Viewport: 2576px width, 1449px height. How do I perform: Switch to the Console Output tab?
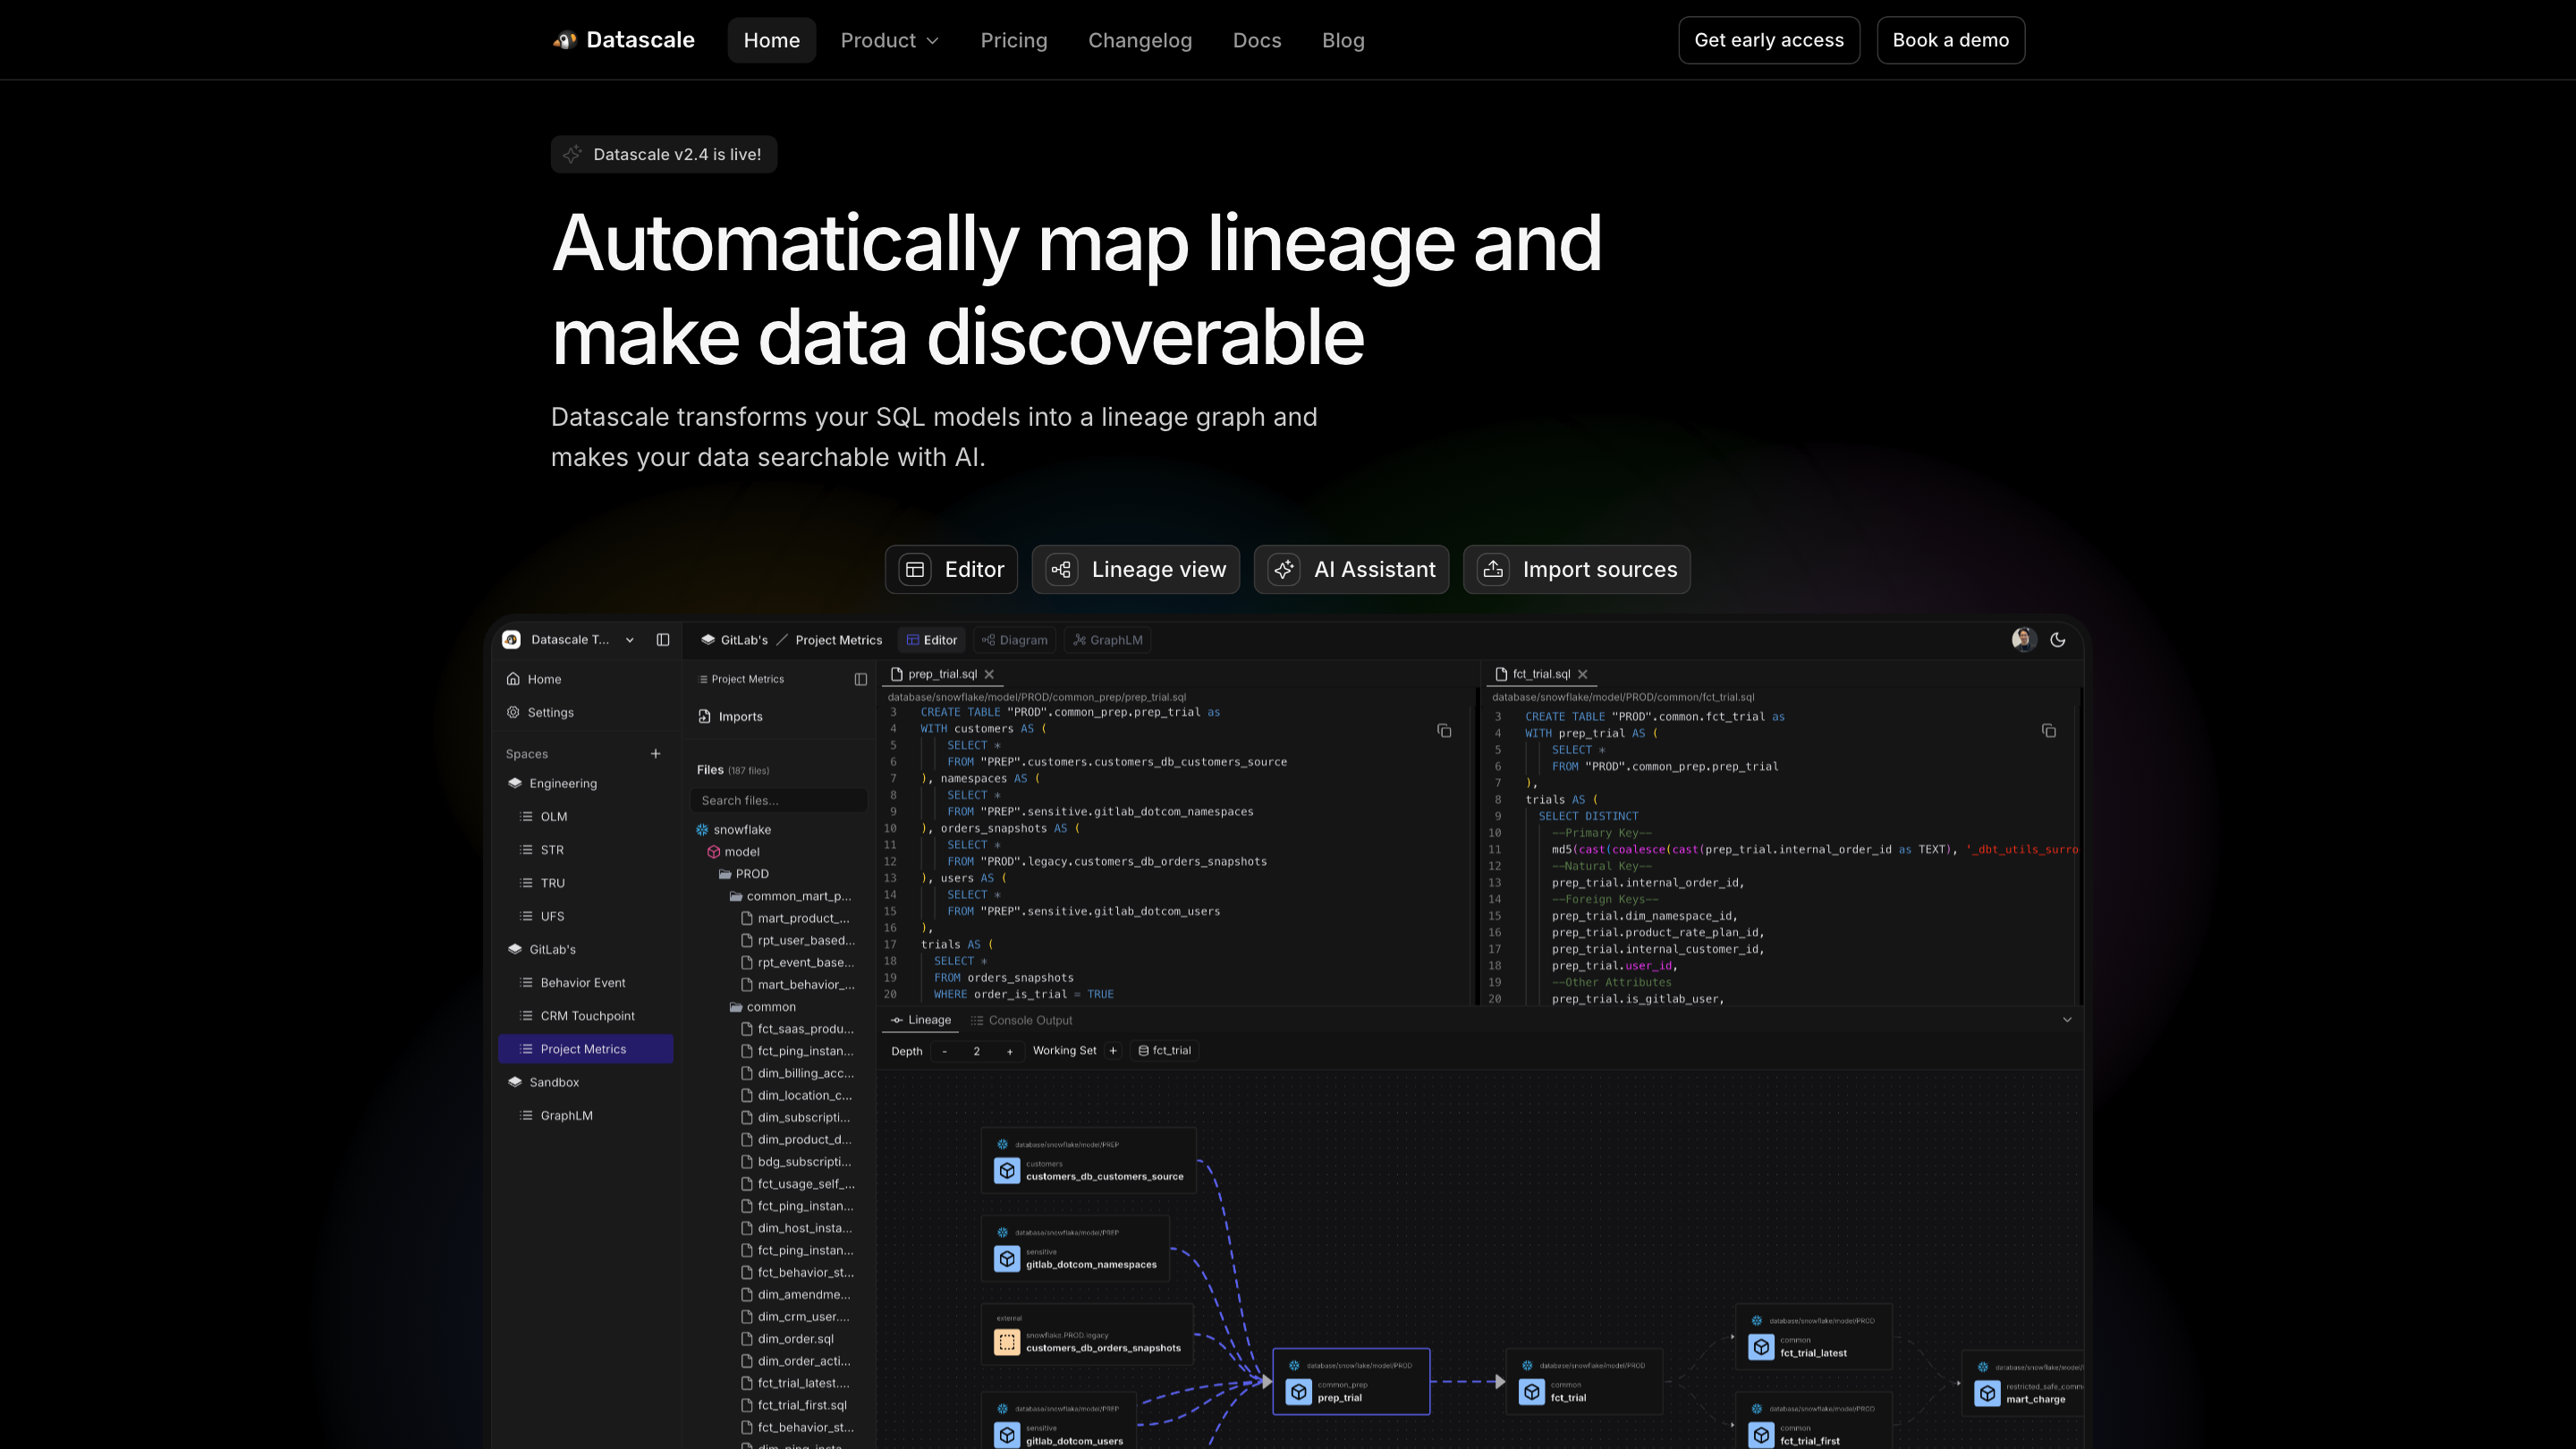click(1021, 1020)
